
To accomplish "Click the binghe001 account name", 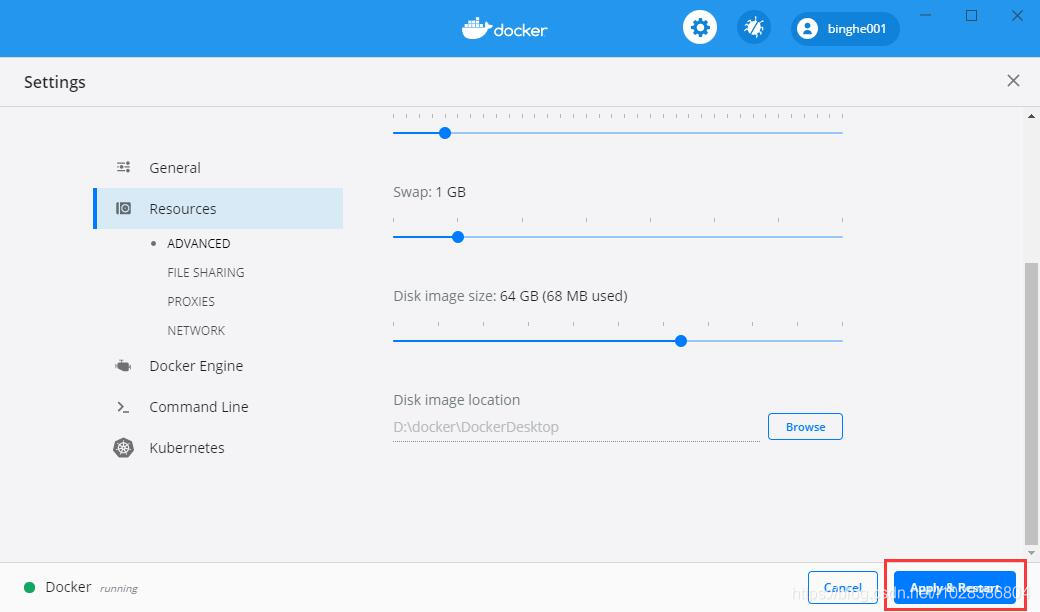I will pyautogui.click(x=856, y=29).
